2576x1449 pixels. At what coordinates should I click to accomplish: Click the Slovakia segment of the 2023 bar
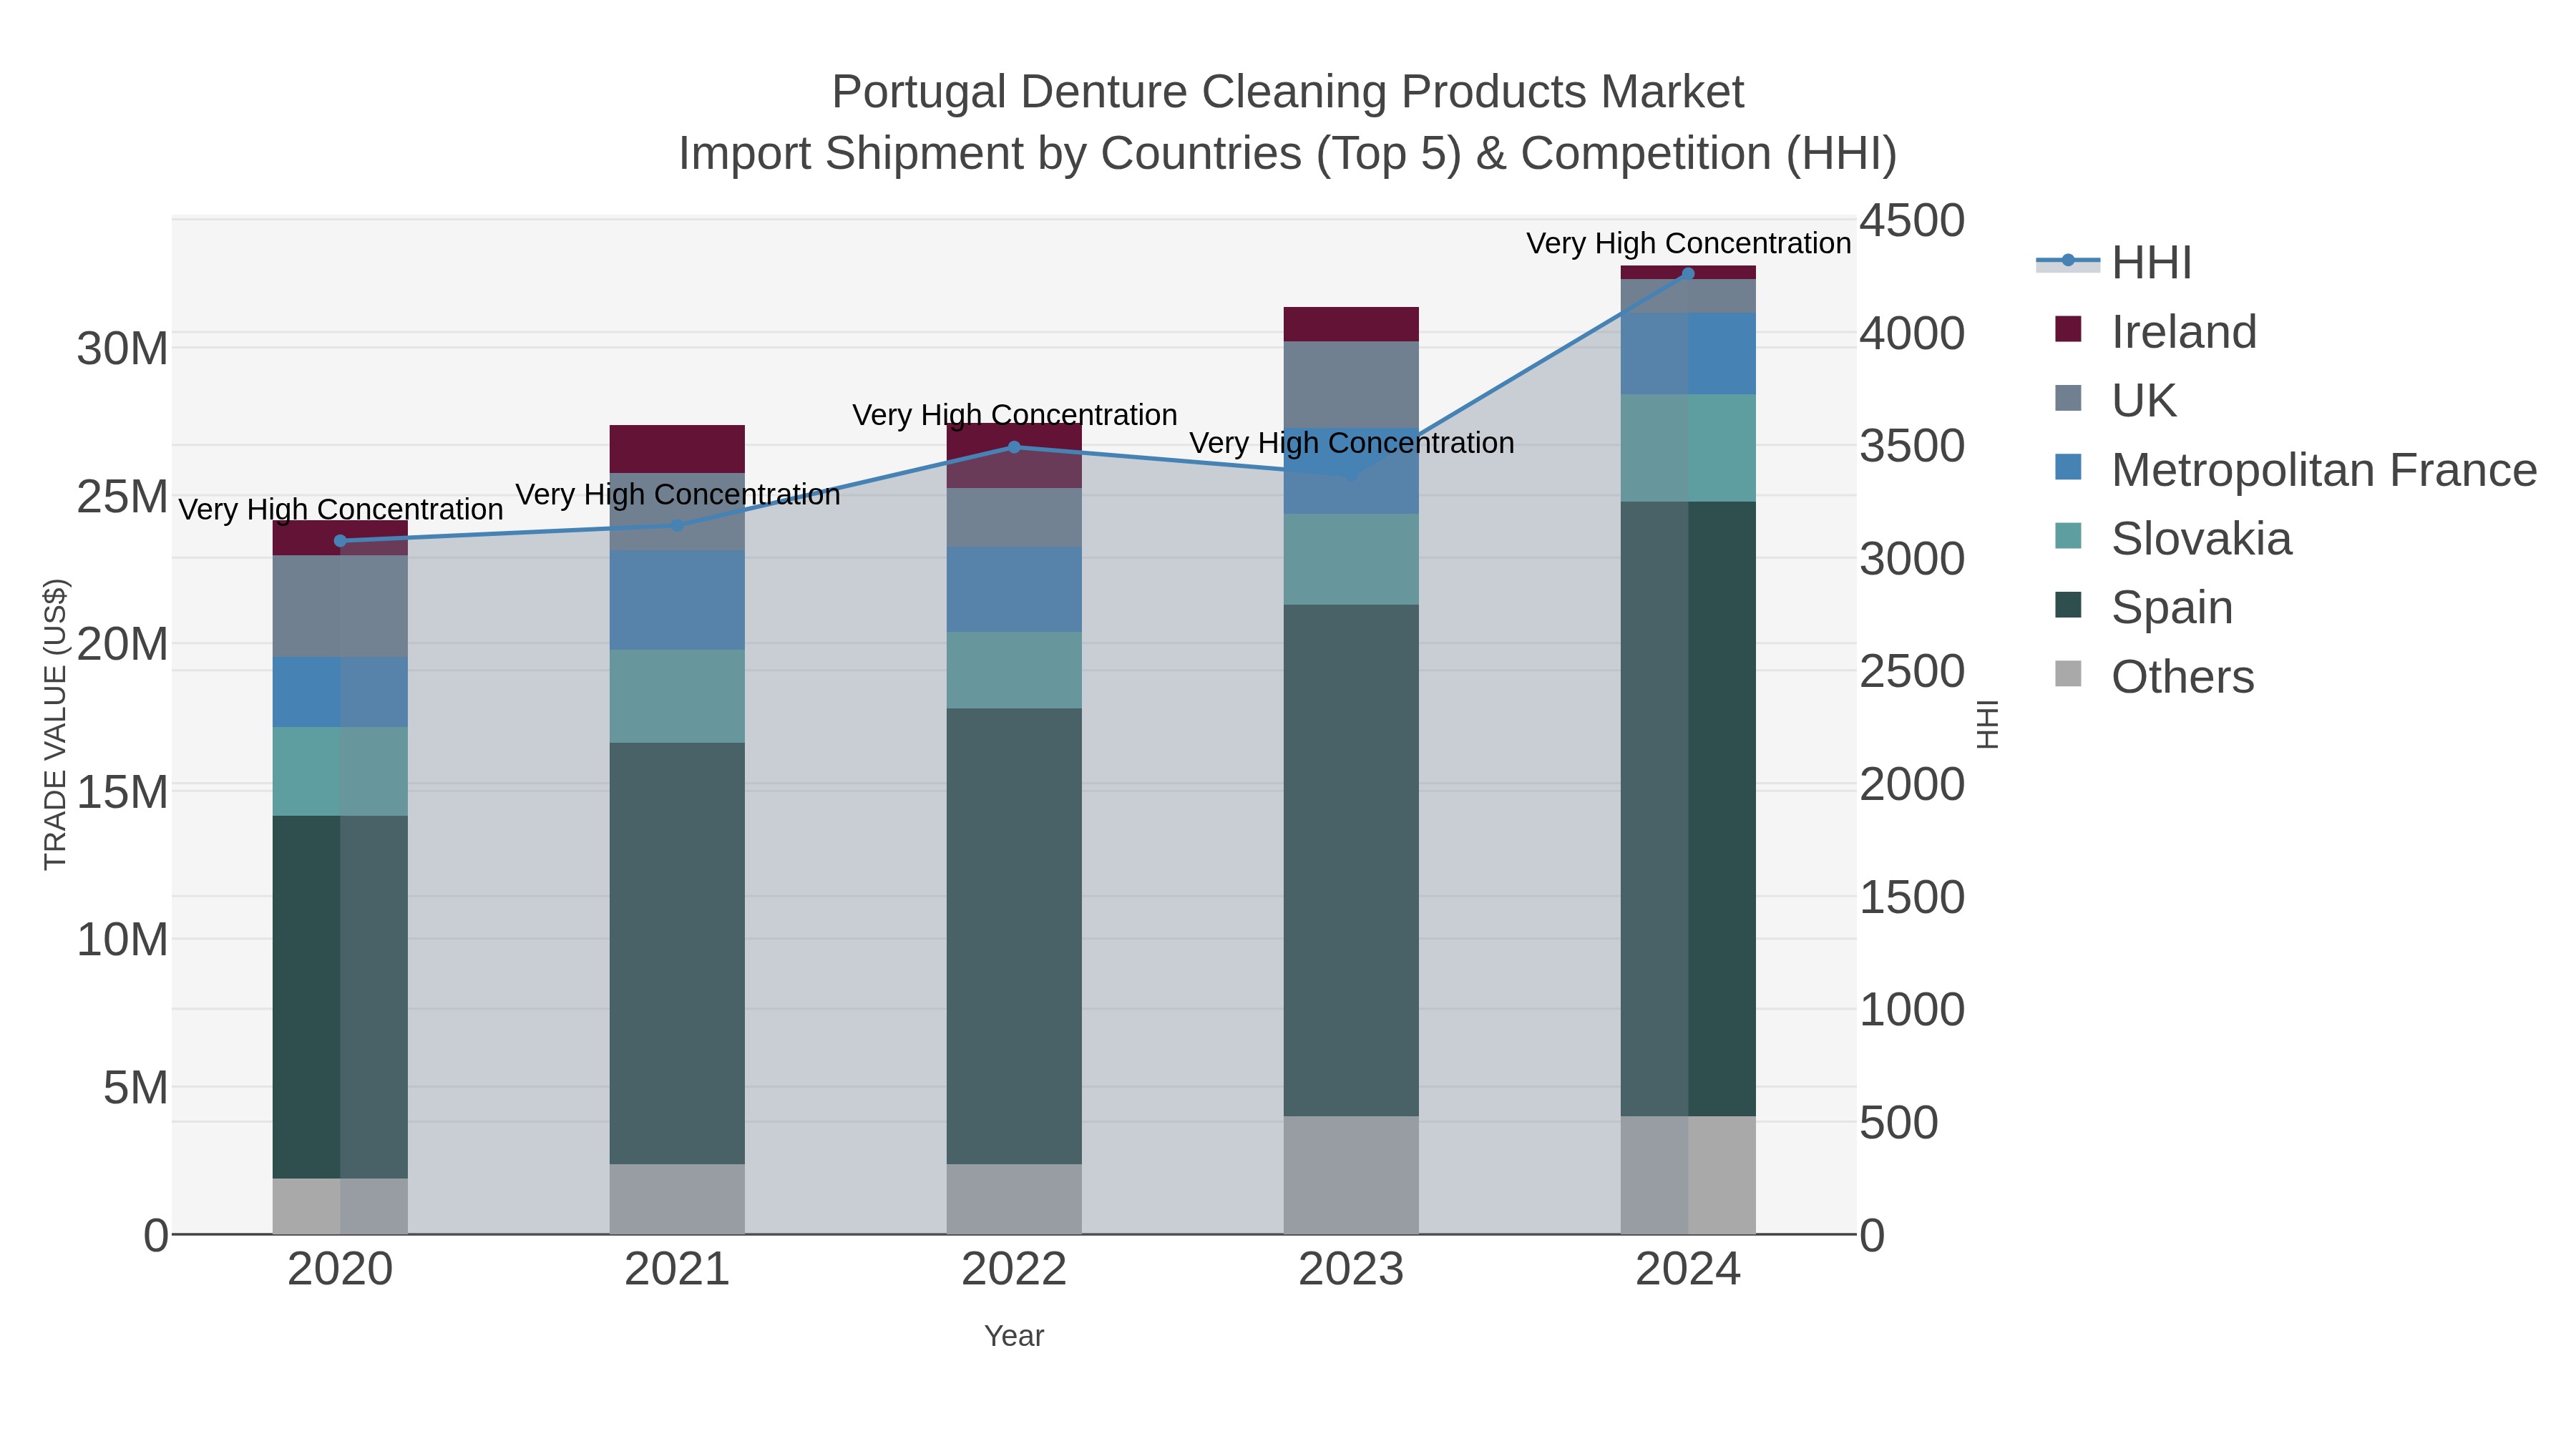tap(1351, 559)
